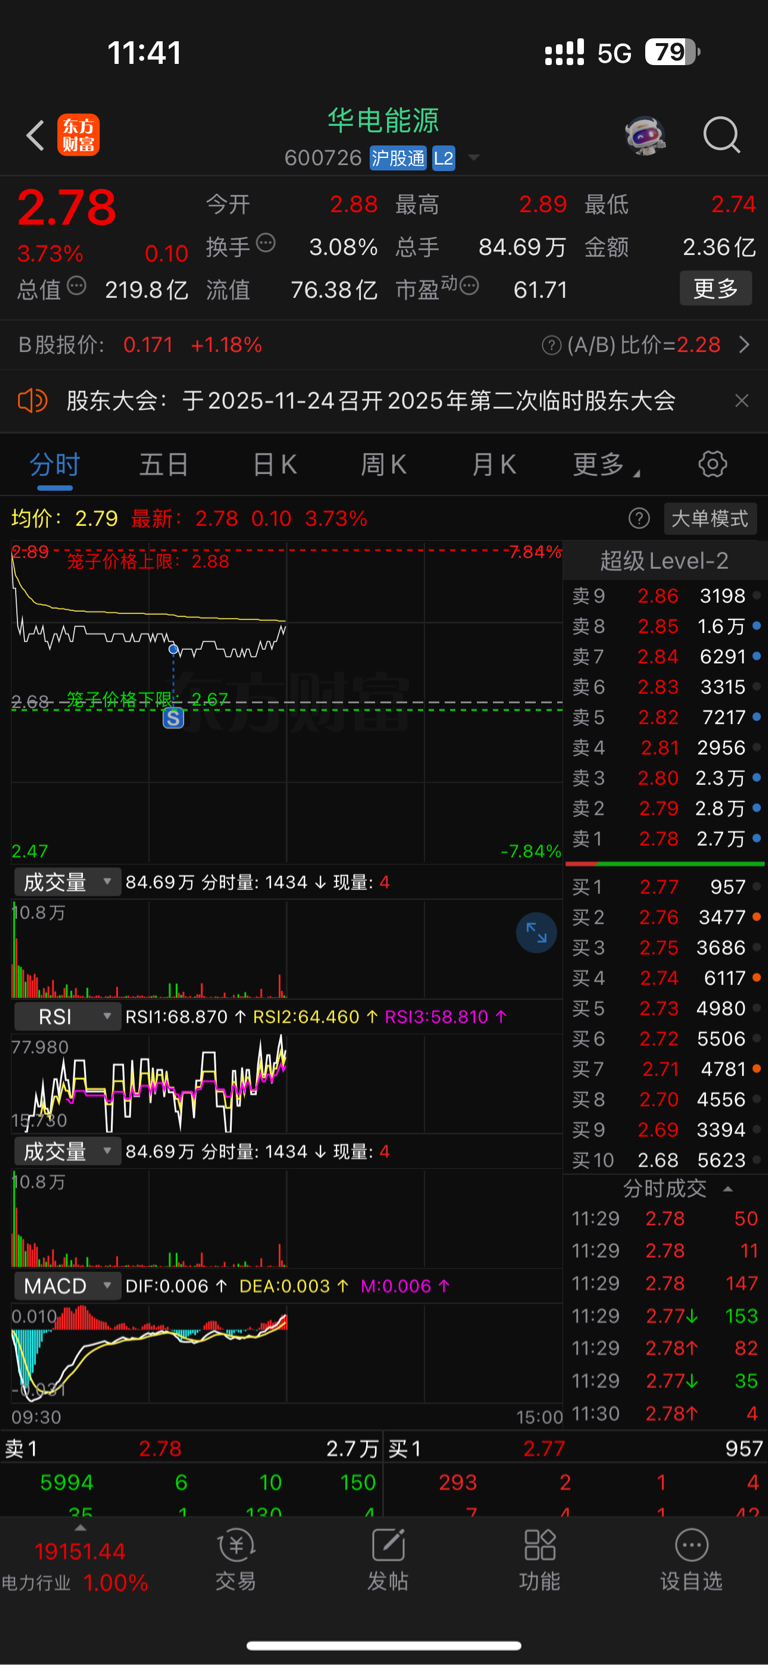The image size is (768, 1665).
Task: Switch to the 月K tab
Action: 493,465
